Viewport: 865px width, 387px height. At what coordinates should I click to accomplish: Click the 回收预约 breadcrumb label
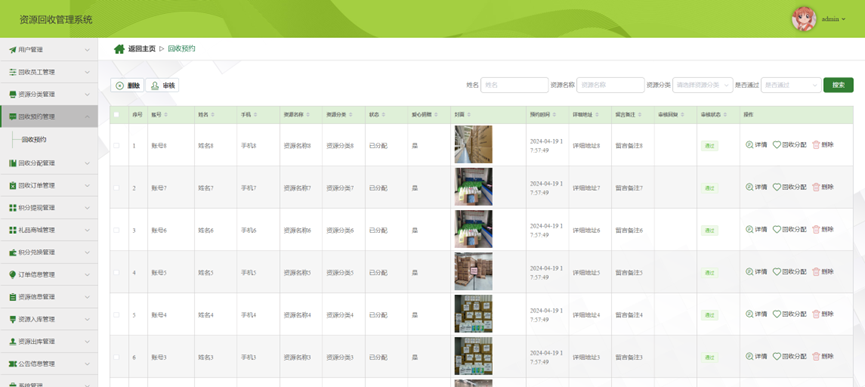pos(181,49)
